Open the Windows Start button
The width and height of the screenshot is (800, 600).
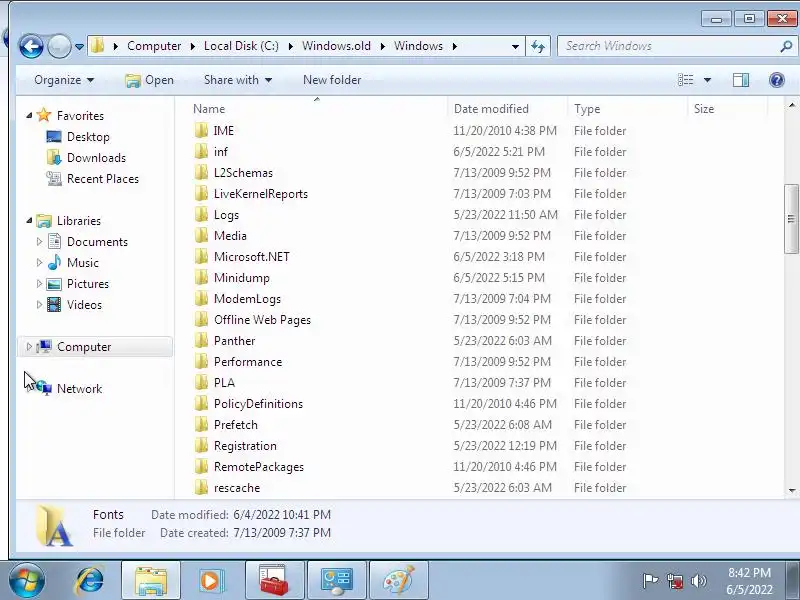27,580
